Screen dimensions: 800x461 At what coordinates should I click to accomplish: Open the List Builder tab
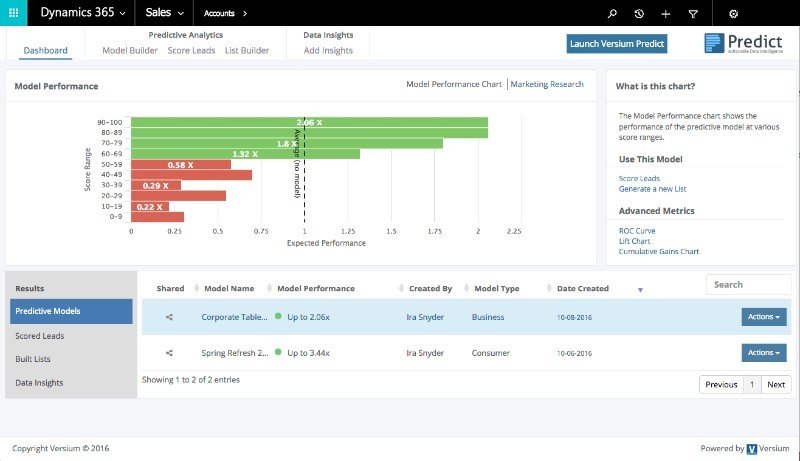(x=247, y=50)
